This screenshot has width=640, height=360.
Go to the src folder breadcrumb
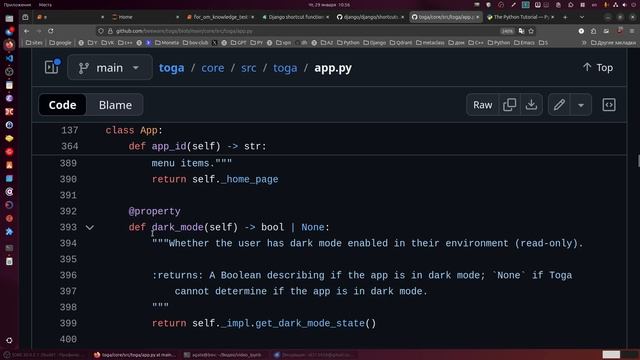249,68
